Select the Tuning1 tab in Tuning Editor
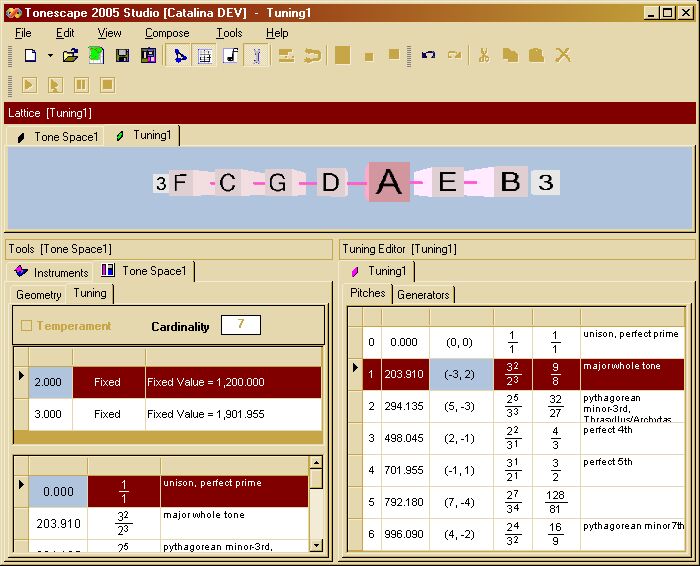Viewport: 700px width, 566px height. pos(379,271)
